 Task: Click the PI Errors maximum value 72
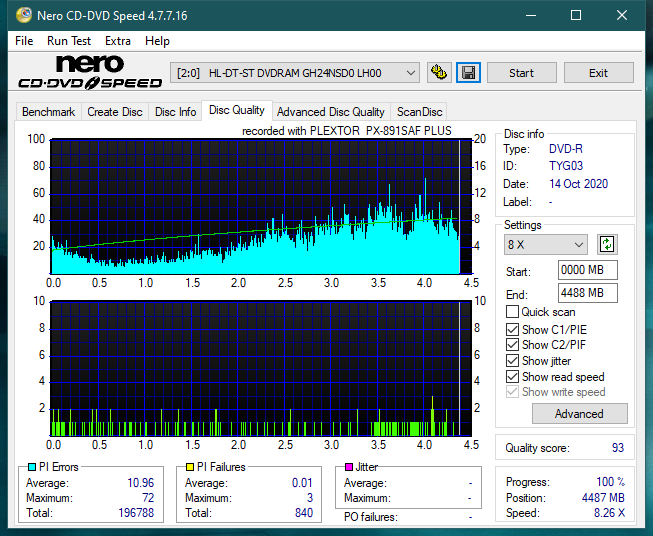tap(148, 498)
